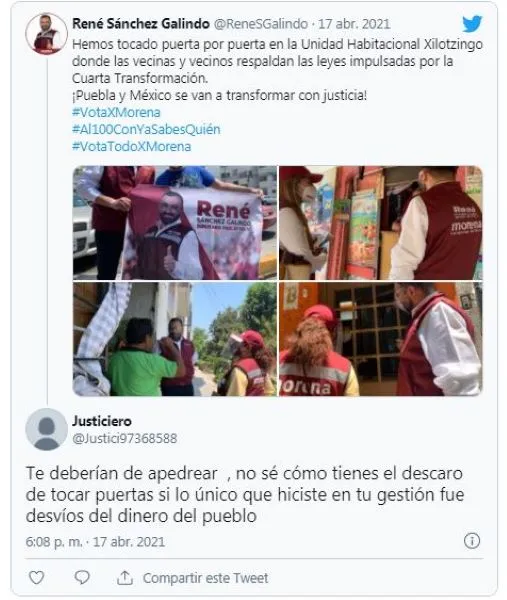Like the tweet with the heart icon
Image resolution: width=507 pixels, height=600 pixels.
coord(37,577)
